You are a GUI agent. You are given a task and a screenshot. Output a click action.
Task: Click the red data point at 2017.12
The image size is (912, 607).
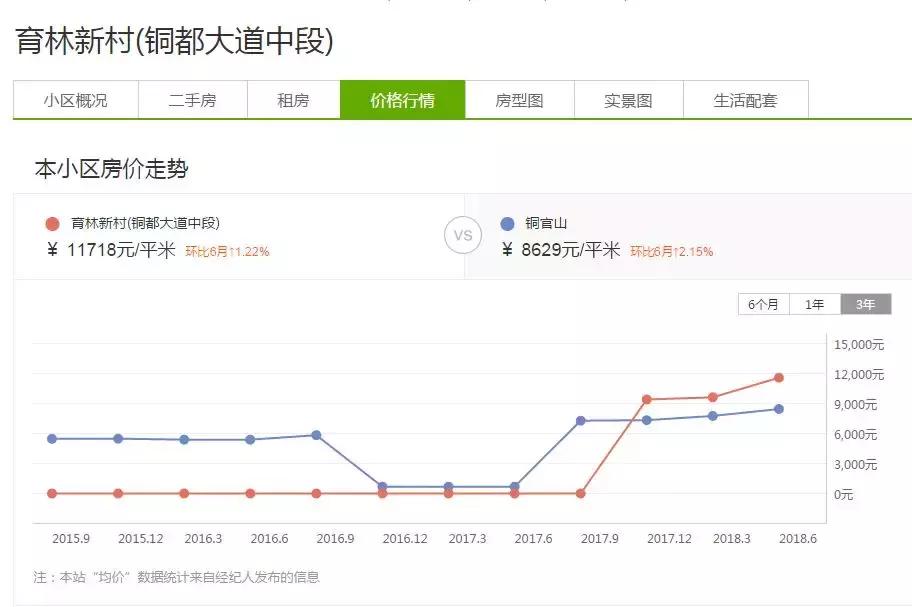tap(646, 398)
